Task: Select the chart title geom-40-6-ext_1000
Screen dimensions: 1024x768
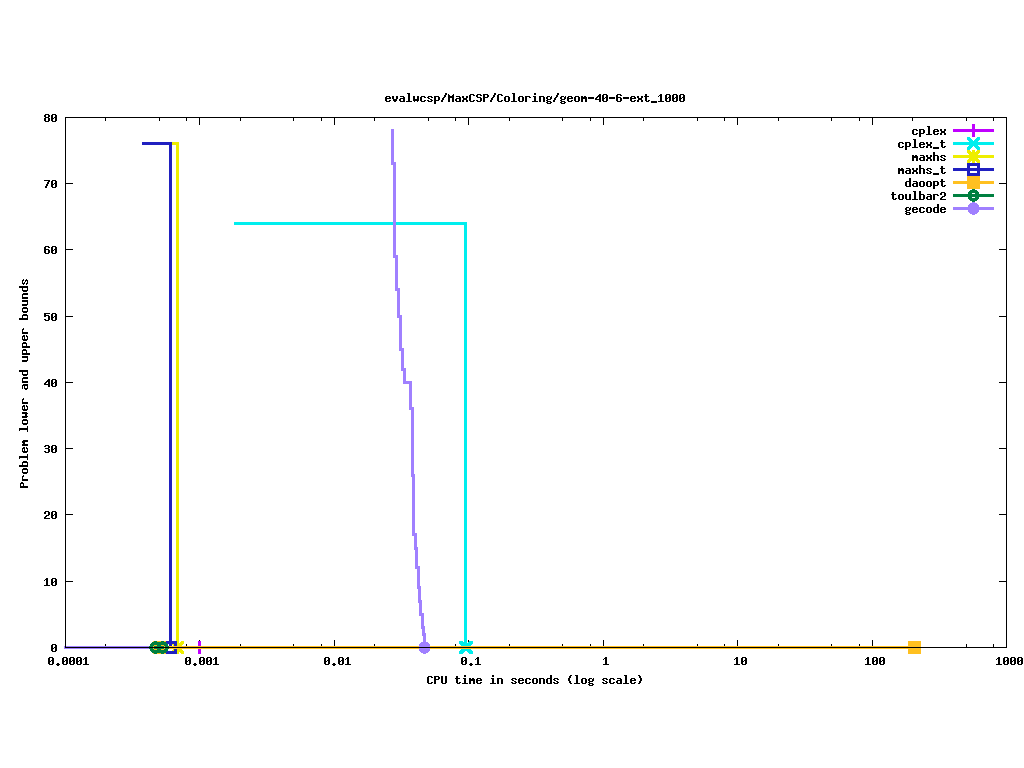Action: 534,98
